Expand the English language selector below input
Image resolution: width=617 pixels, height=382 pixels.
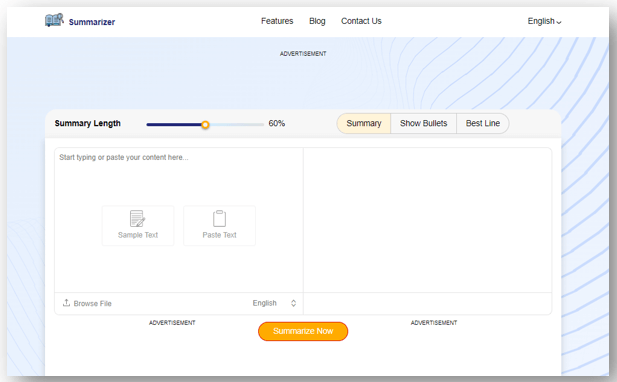point(274,303)
